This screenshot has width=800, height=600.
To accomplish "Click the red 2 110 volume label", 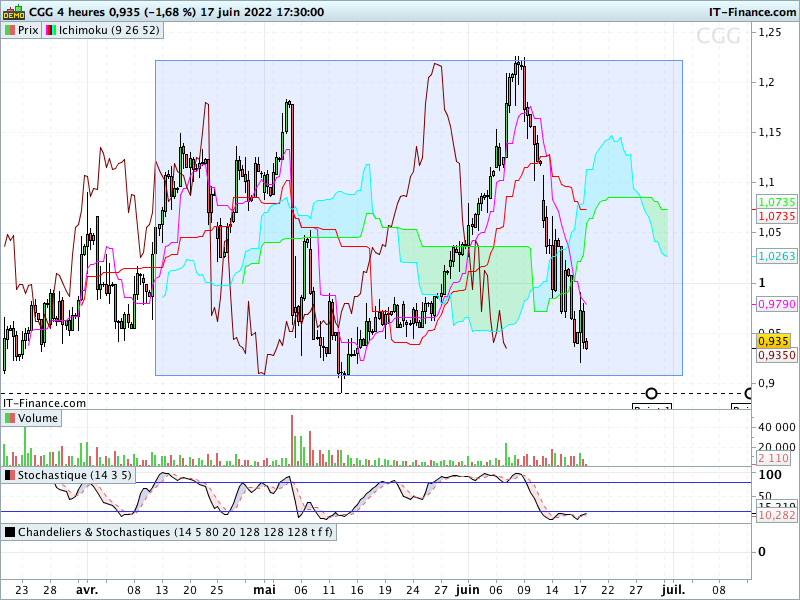I will click(774, 458).
